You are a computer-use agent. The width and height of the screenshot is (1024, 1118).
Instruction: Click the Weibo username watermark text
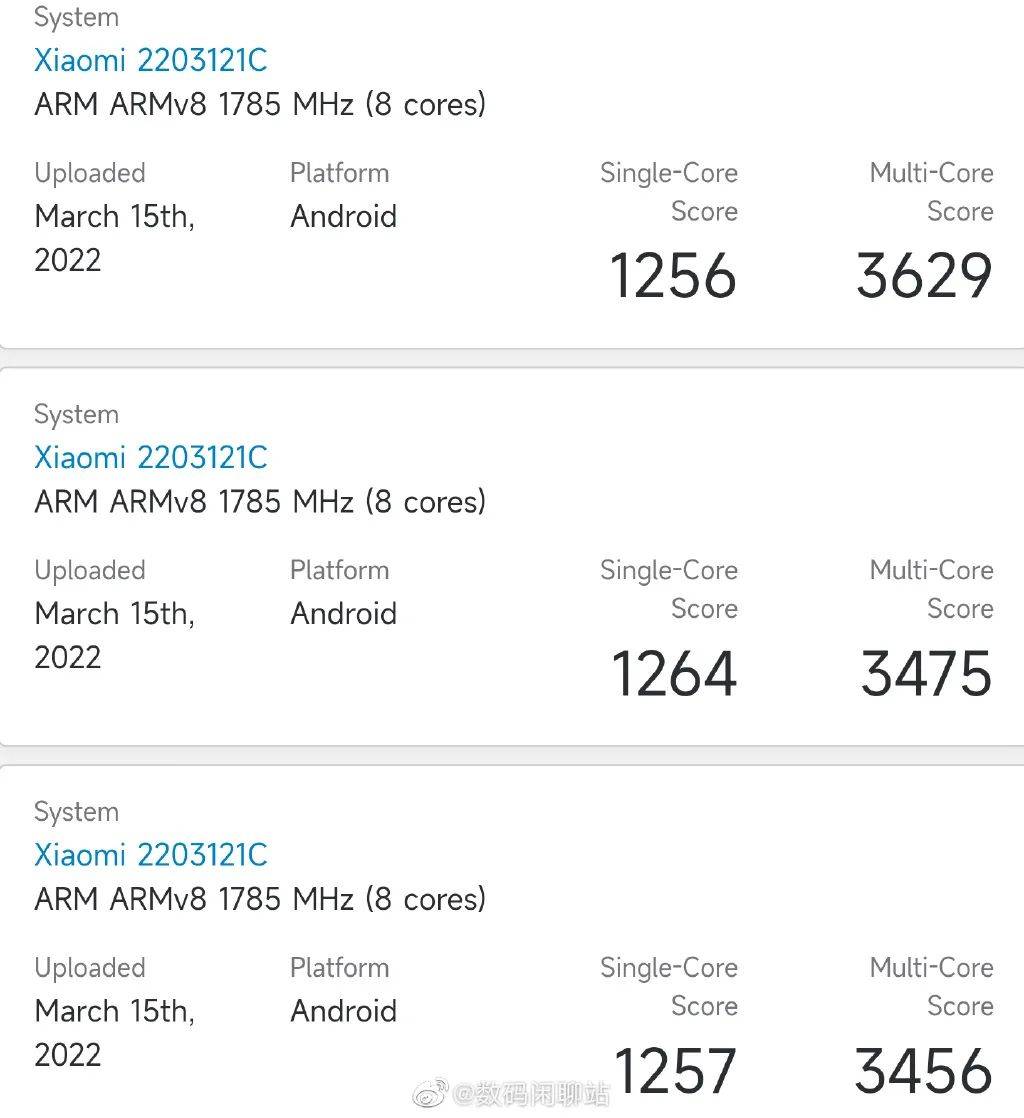pyautogui.click(x=531, y=1094)
